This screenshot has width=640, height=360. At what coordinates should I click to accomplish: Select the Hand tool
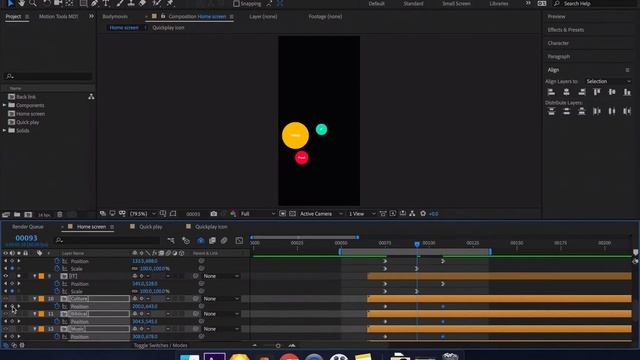[21, 3]
